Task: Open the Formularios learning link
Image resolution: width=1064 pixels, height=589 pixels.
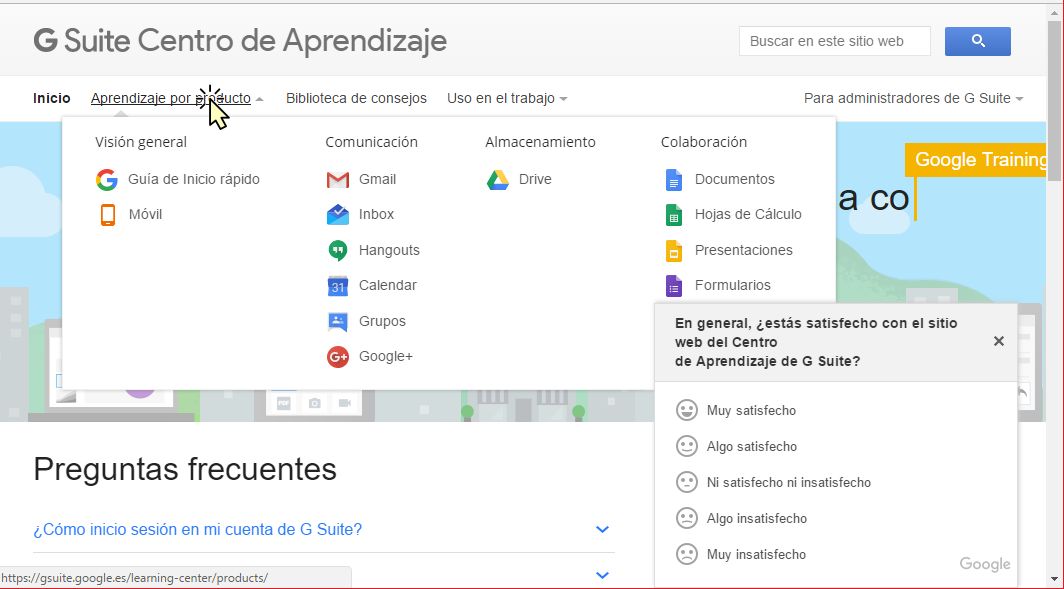Action: click(732, 286)
